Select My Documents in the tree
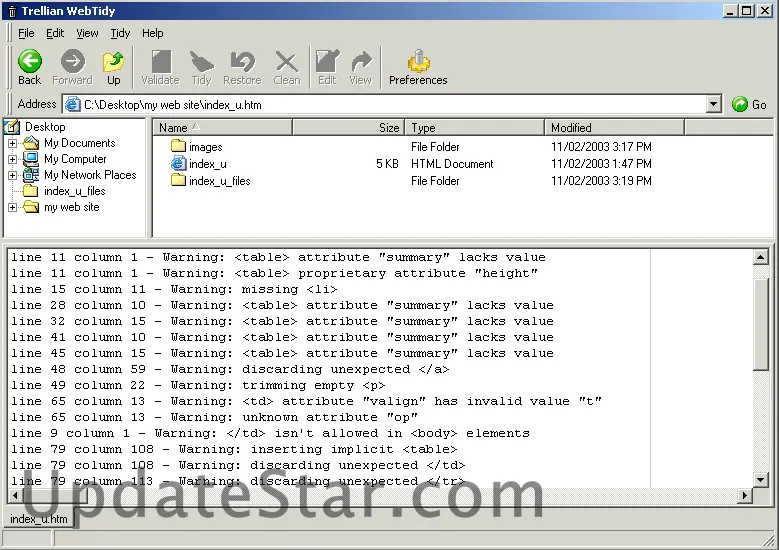 pyautogui.click(x=79, y=143)
